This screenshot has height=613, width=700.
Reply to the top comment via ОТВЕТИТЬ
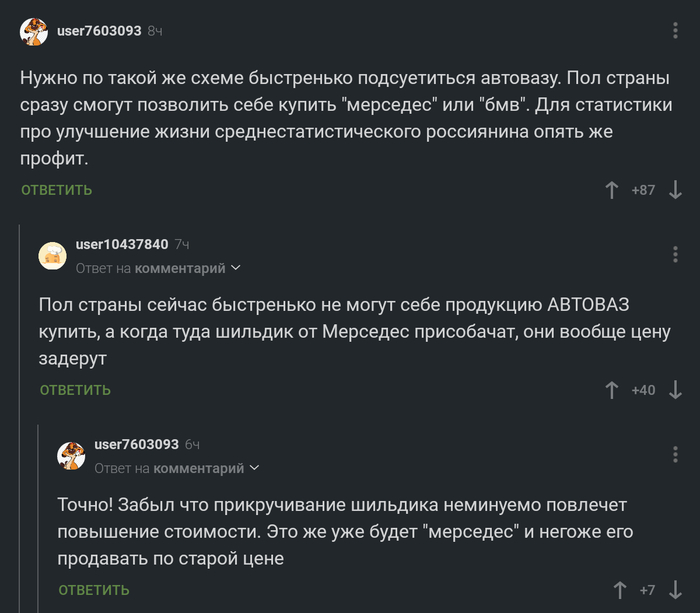(56, 190)
